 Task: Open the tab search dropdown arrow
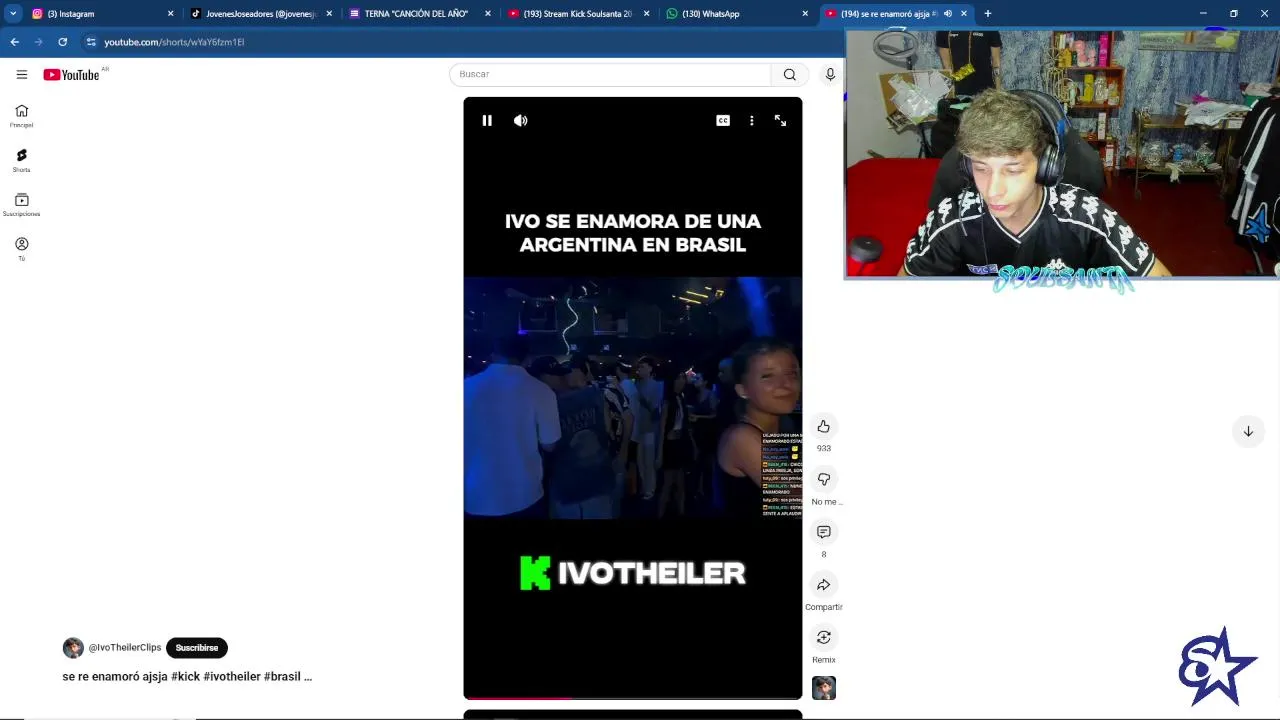point(13,14)
